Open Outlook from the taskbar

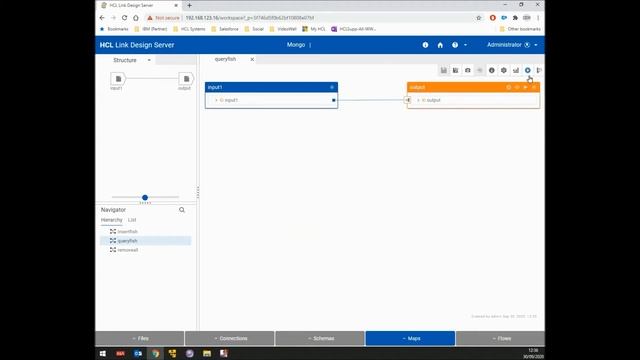(138, 353)
